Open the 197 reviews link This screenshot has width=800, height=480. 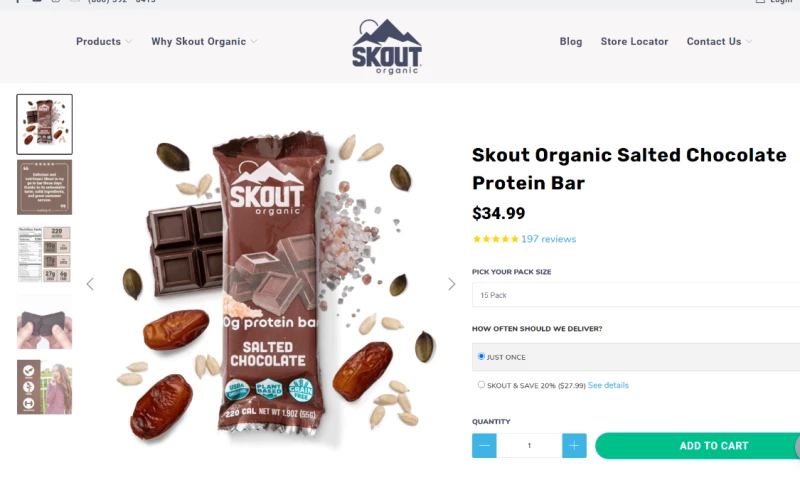pos(548,239)
